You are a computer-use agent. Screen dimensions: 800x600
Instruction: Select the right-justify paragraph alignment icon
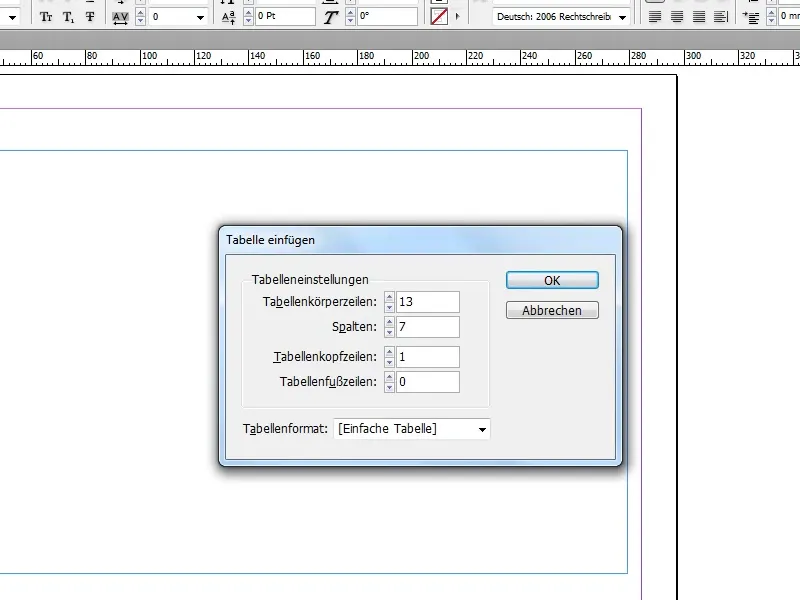pyautogui.click(x=698, y=17)
